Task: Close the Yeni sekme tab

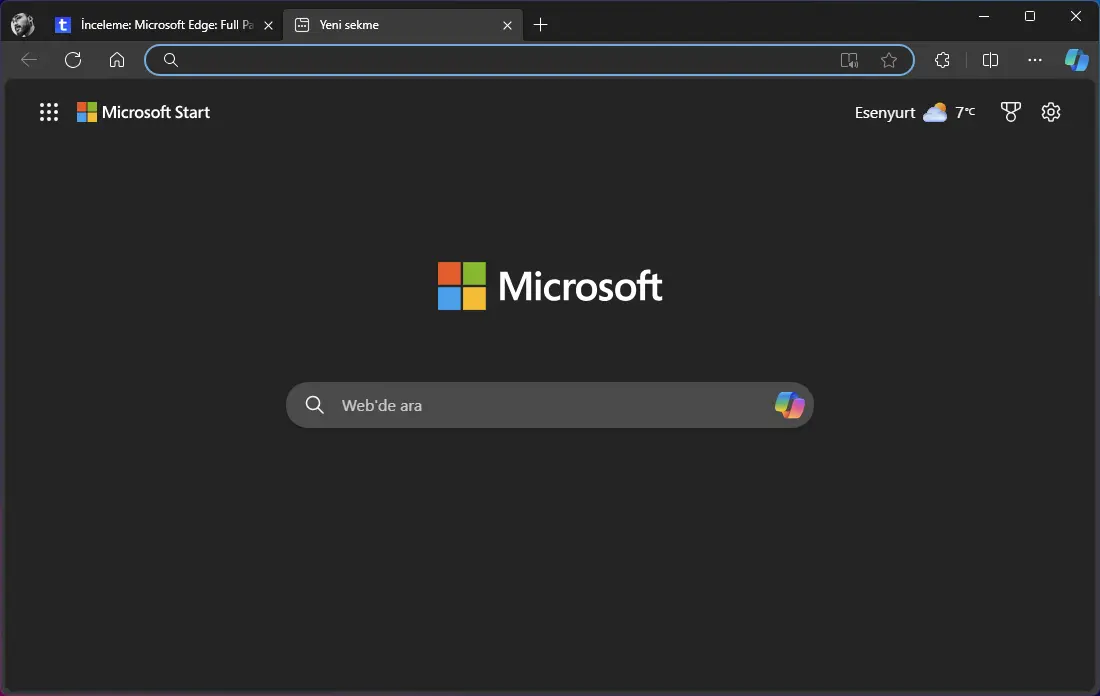Action: 507,25
